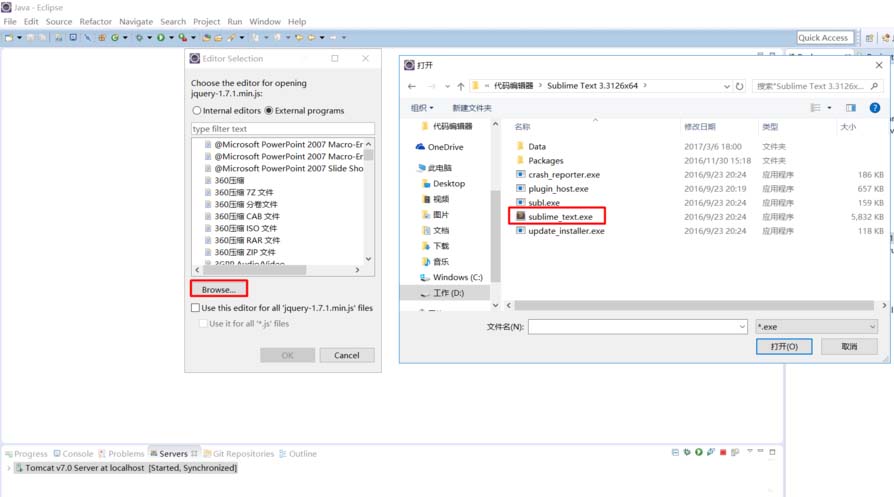Switch to the Console tab

73,454
